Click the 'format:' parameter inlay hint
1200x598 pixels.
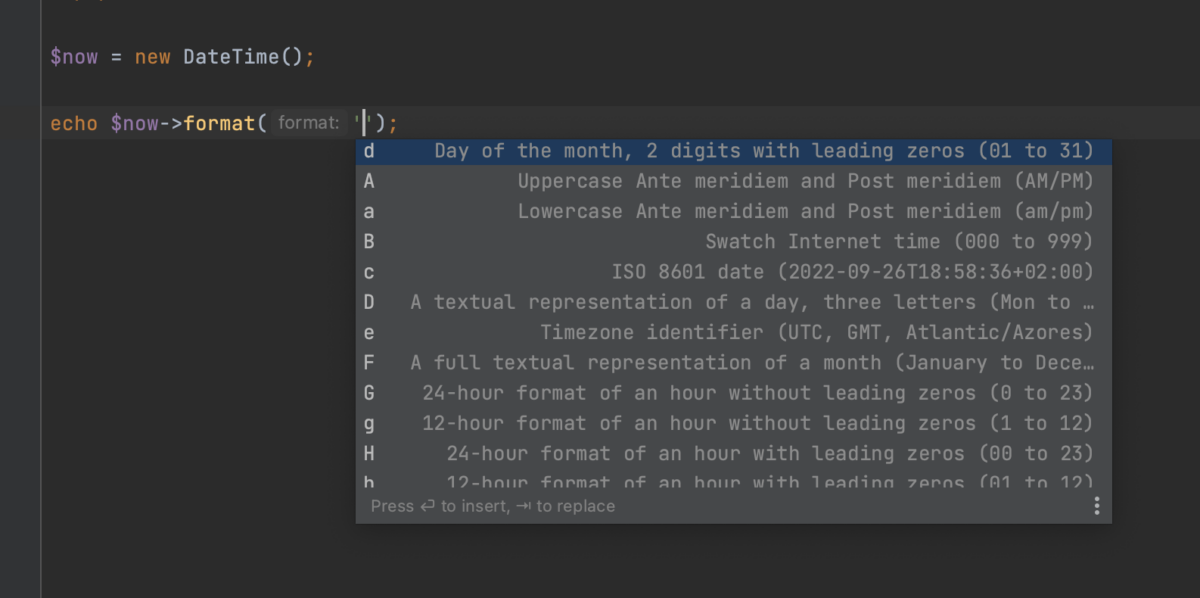(x=309, y=123)
